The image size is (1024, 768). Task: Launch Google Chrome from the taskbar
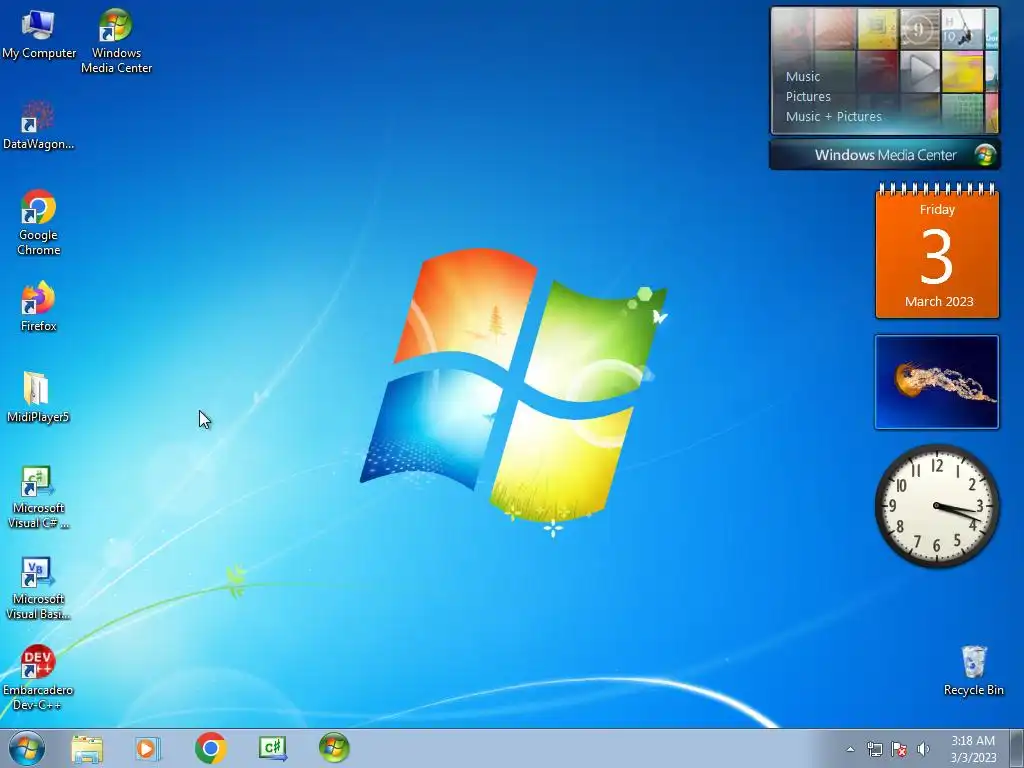[x=210, y=748]
